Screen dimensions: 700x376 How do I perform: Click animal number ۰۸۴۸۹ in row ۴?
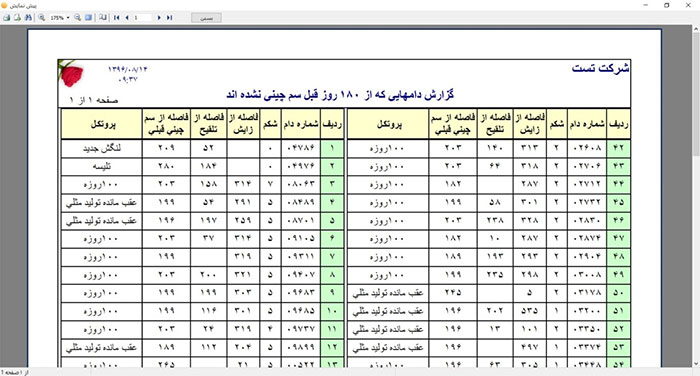pos(300,202)
